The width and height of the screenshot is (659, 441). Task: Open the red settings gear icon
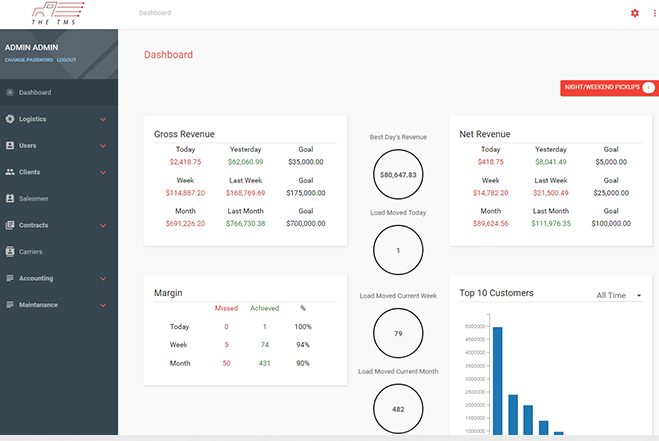click(635, 13)
